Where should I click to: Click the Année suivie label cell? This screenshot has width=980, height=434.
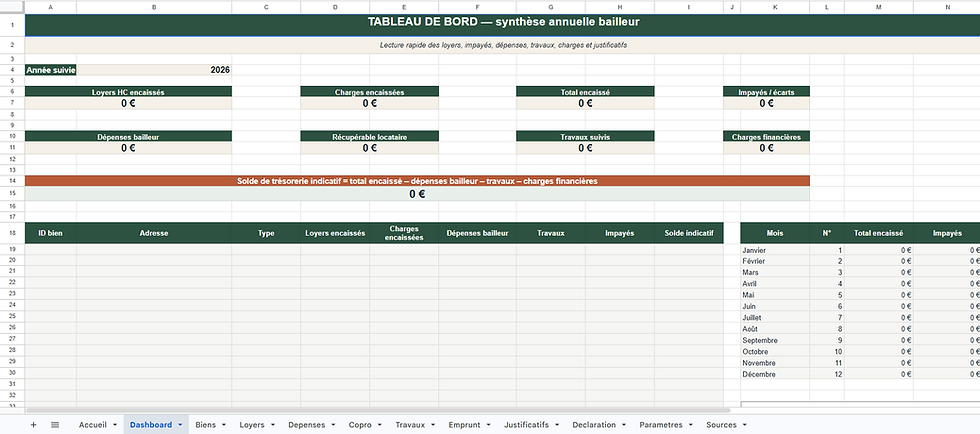(x=51, y=70)
